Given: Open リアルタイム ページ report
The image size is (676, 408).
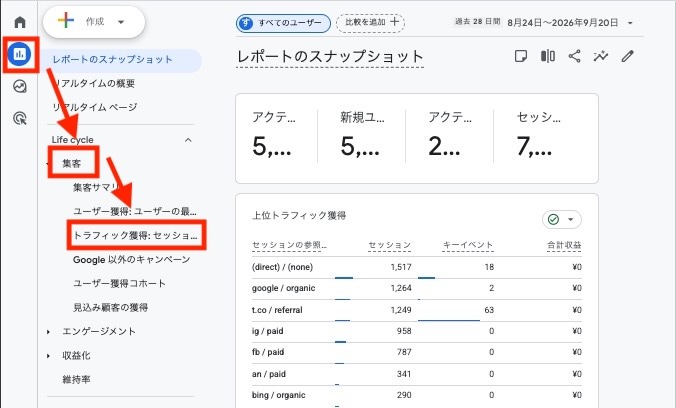Looking at the screenshot, I should (x=95, y=107).
